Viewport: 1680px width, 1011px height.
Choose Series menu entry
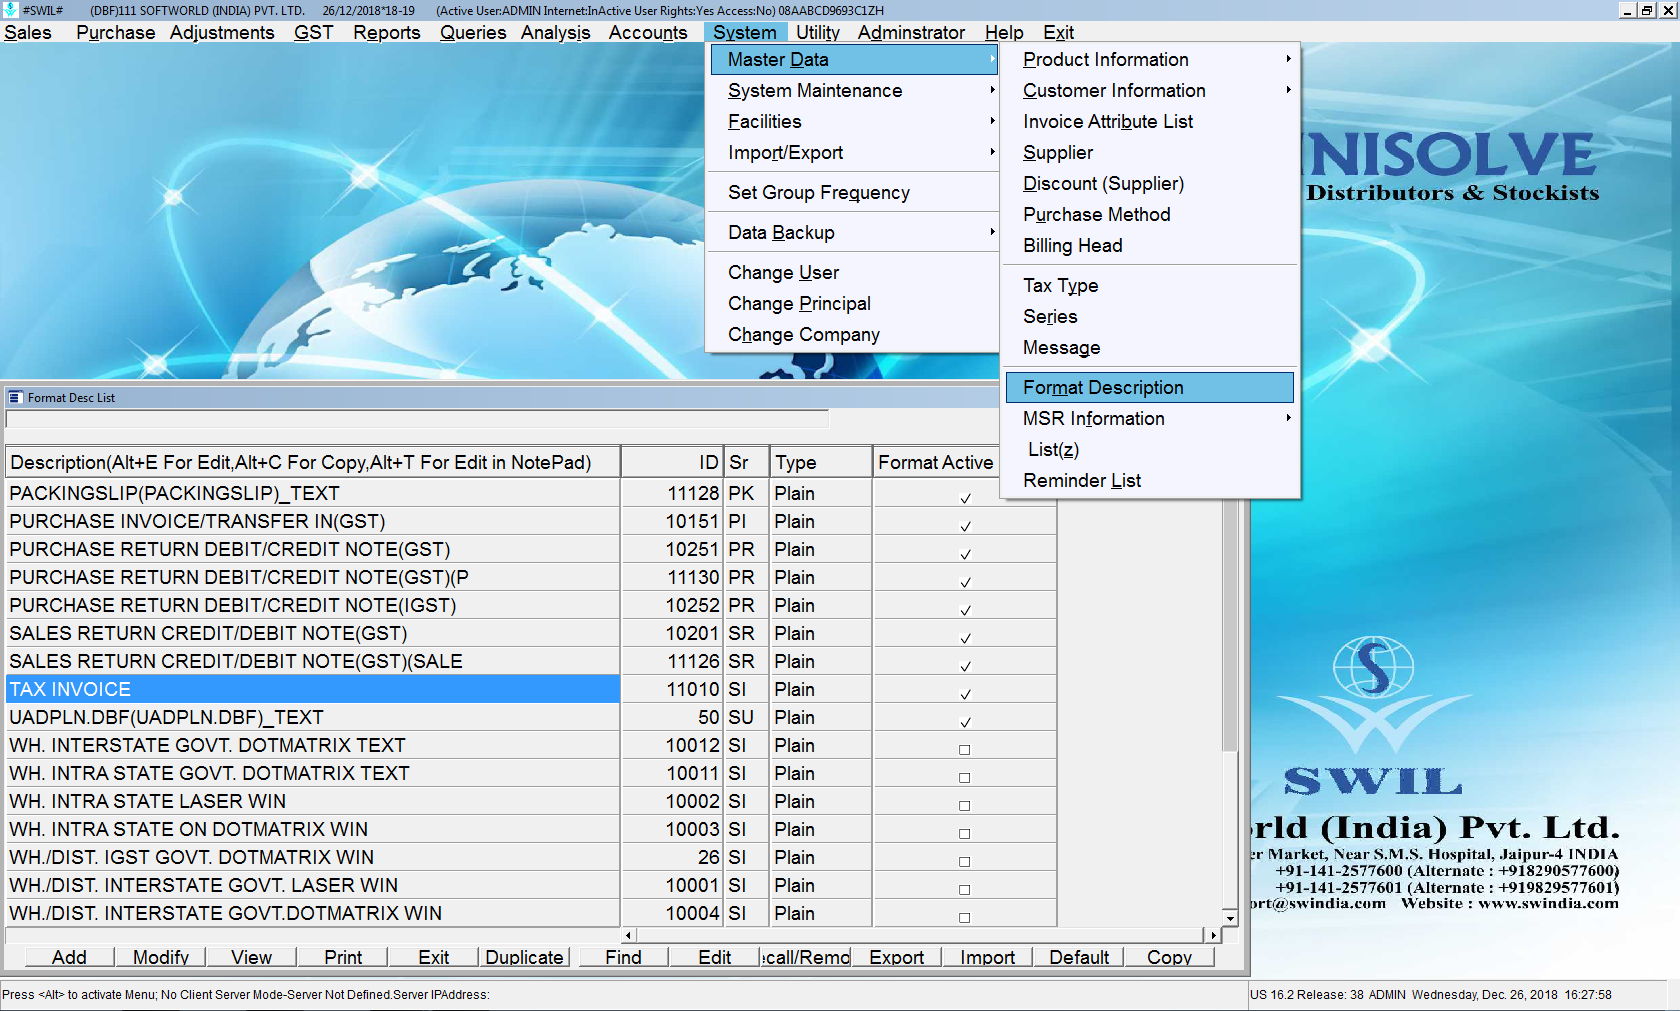[1150, 317]
